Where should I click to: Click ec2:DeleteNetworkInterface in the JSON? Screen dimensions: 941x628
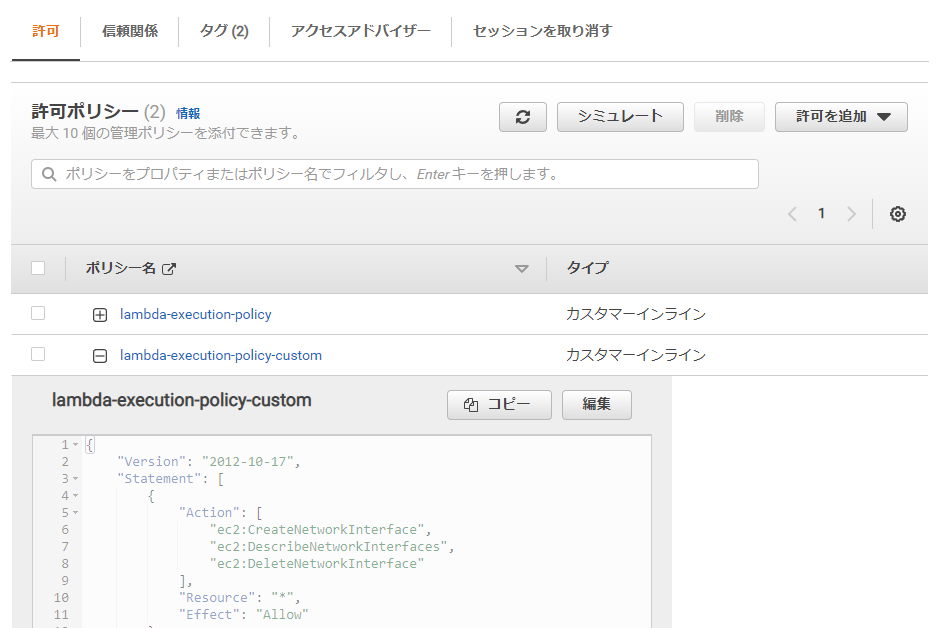[316, 564]
